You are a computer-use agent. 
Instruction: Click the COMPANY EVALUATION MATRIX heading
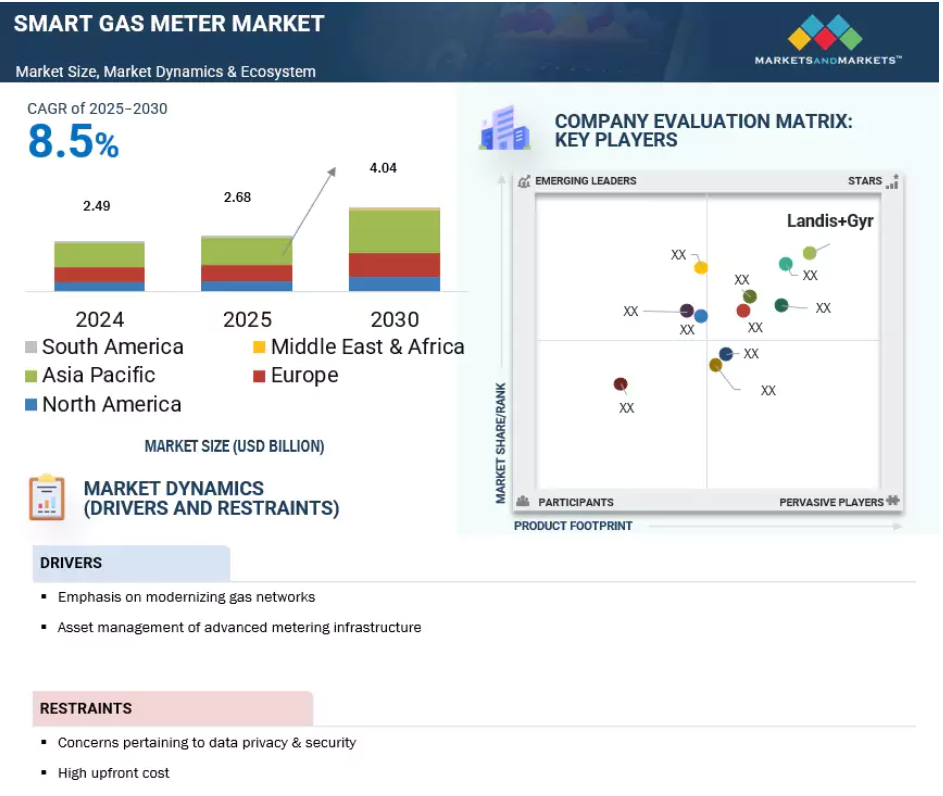703,130
